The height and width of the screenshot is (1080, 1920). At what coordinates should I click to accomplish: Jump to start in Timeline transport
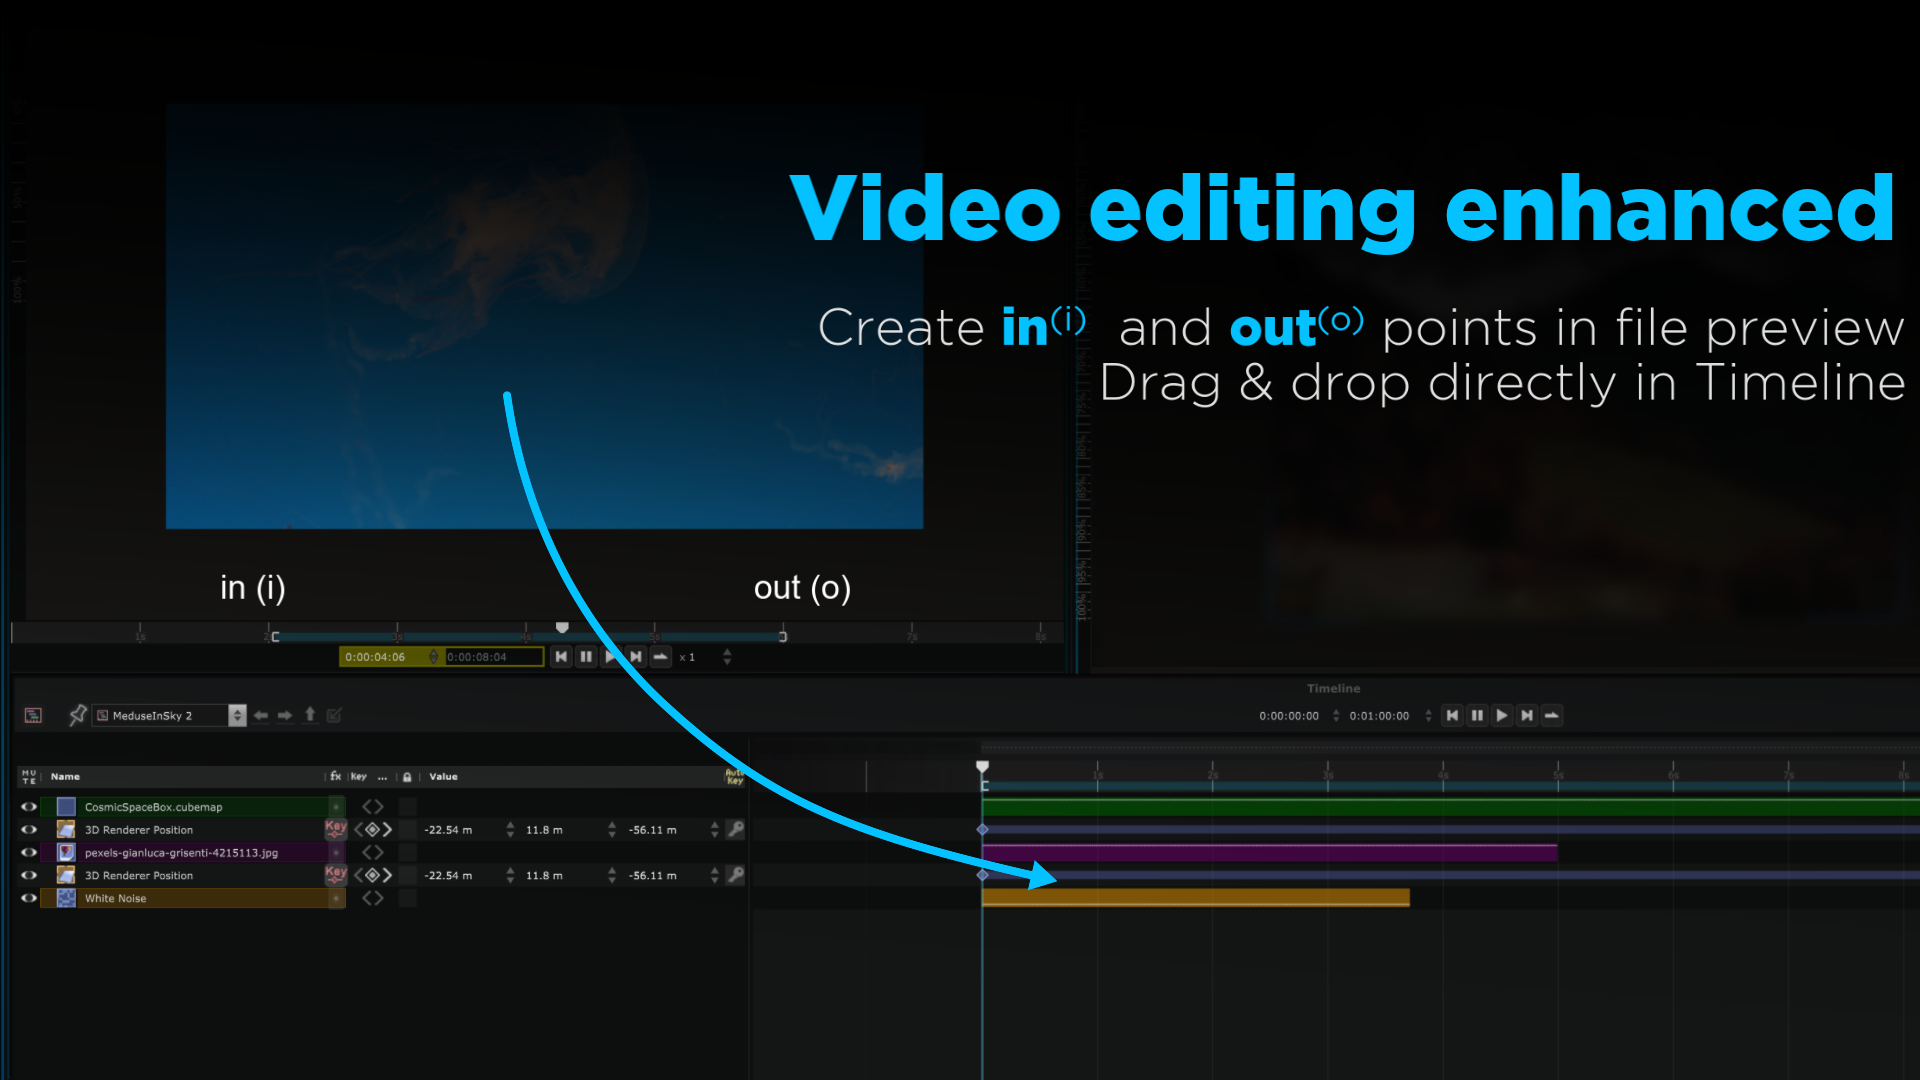(1452, 715)
